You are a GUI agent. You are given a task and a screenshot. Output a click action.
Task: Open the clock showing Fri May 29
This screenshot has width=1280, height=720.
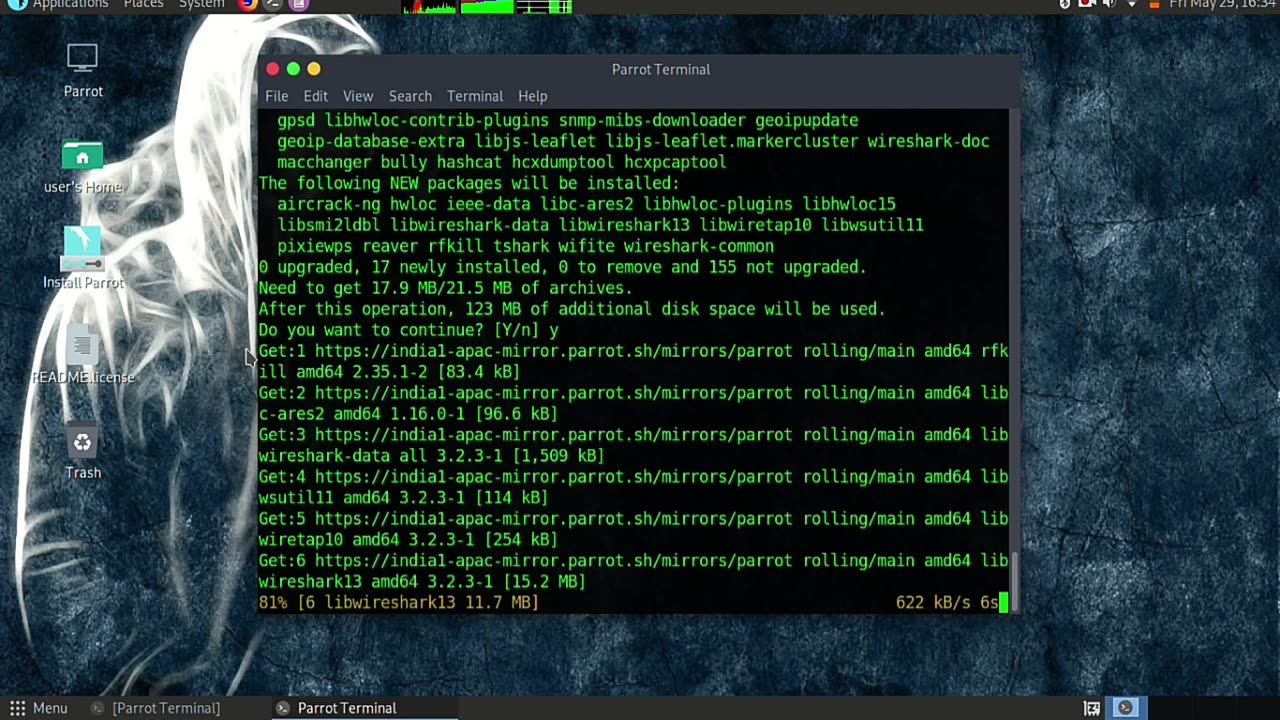tap(1222, 4)
